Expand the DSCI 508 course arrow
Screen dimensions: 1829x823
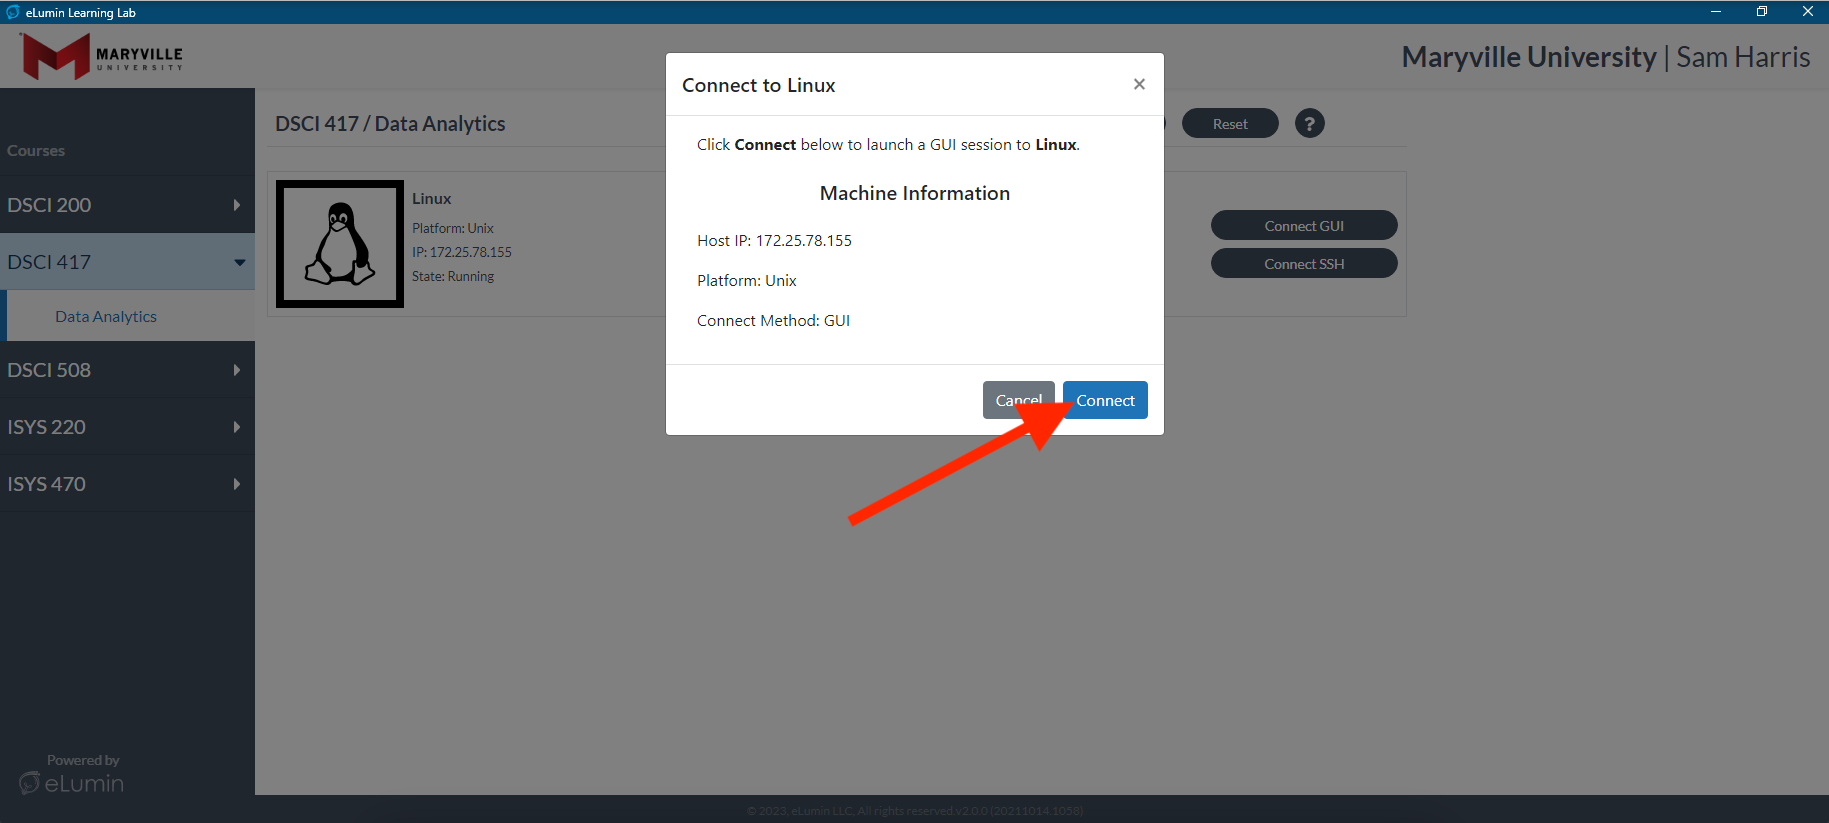click(237, 370)
